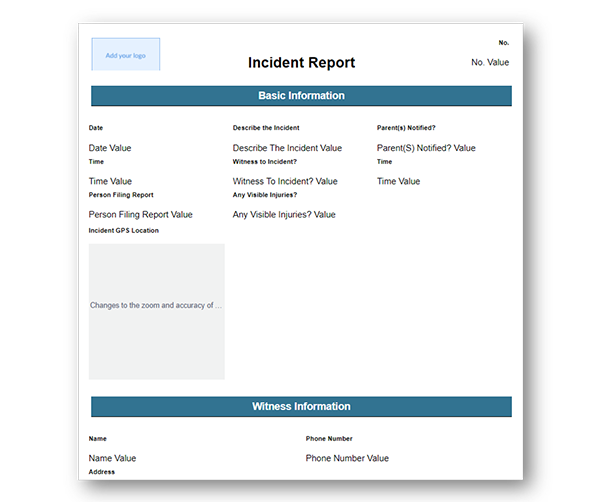Click the 'Describe the Incident' label

(x=266, y=128)
